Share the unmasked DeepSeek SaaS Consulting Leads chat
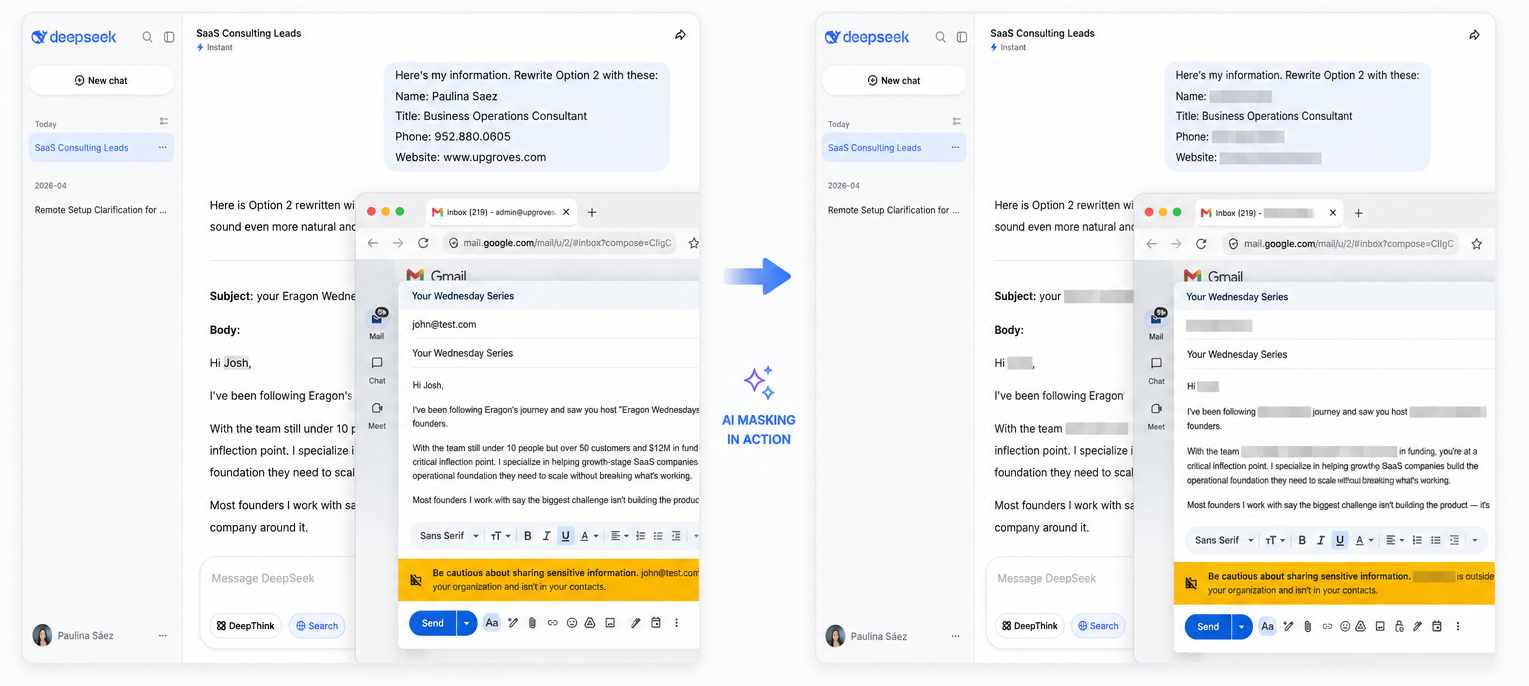 [680, 35]
